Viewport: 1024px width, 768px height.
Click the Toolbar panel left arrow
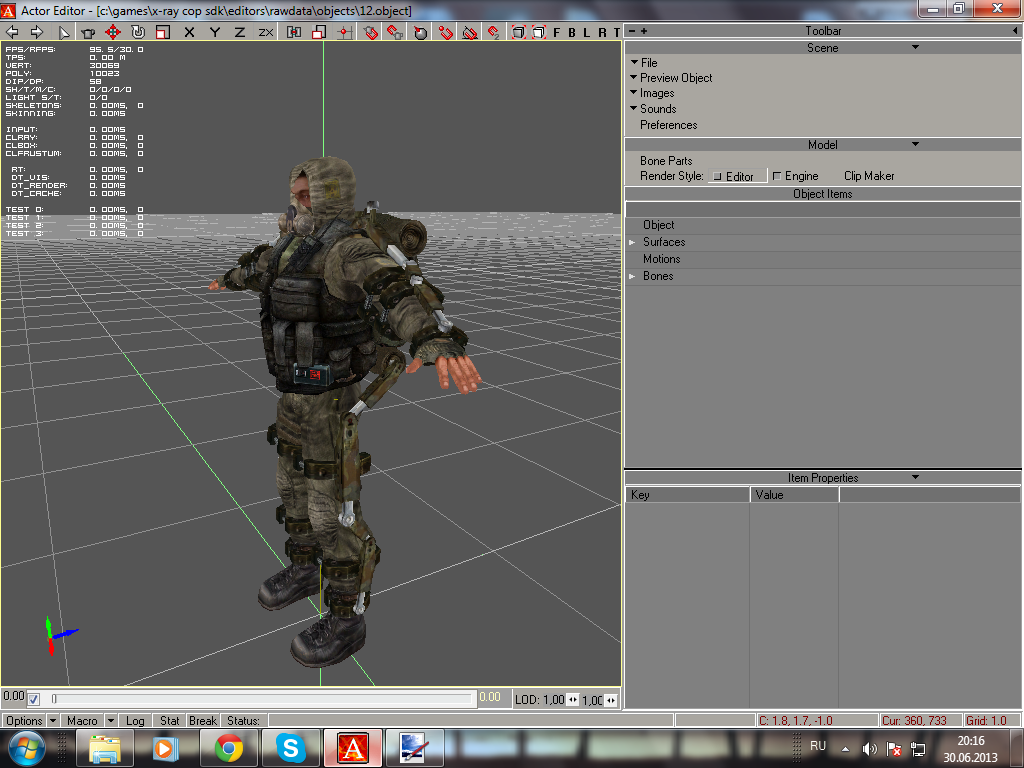point(1015,31)
